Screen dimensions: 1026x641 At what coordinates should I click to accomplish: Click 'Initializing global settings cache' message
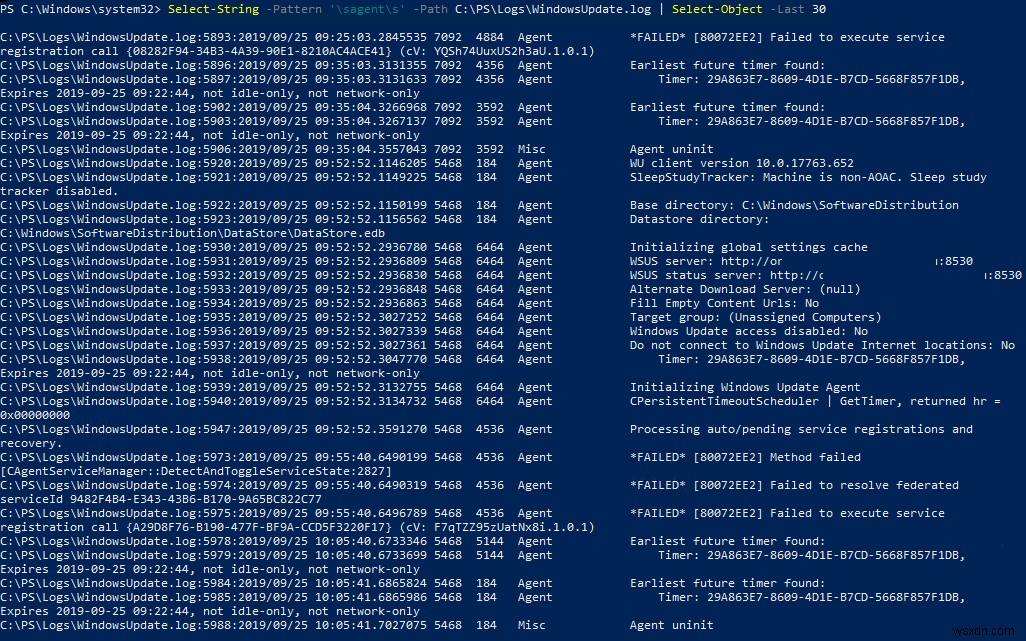[x=749, y=247]
